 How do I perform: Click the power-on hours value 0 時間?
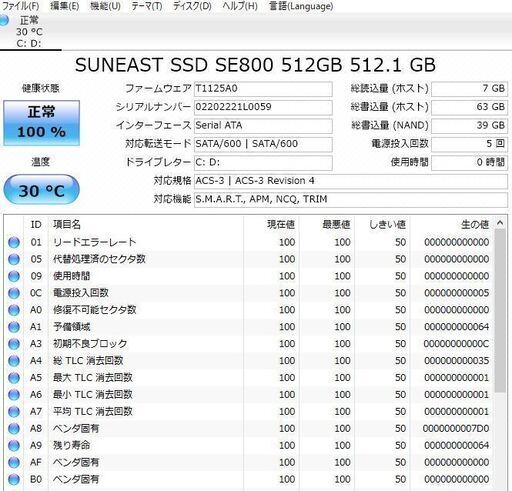[469, 162]
